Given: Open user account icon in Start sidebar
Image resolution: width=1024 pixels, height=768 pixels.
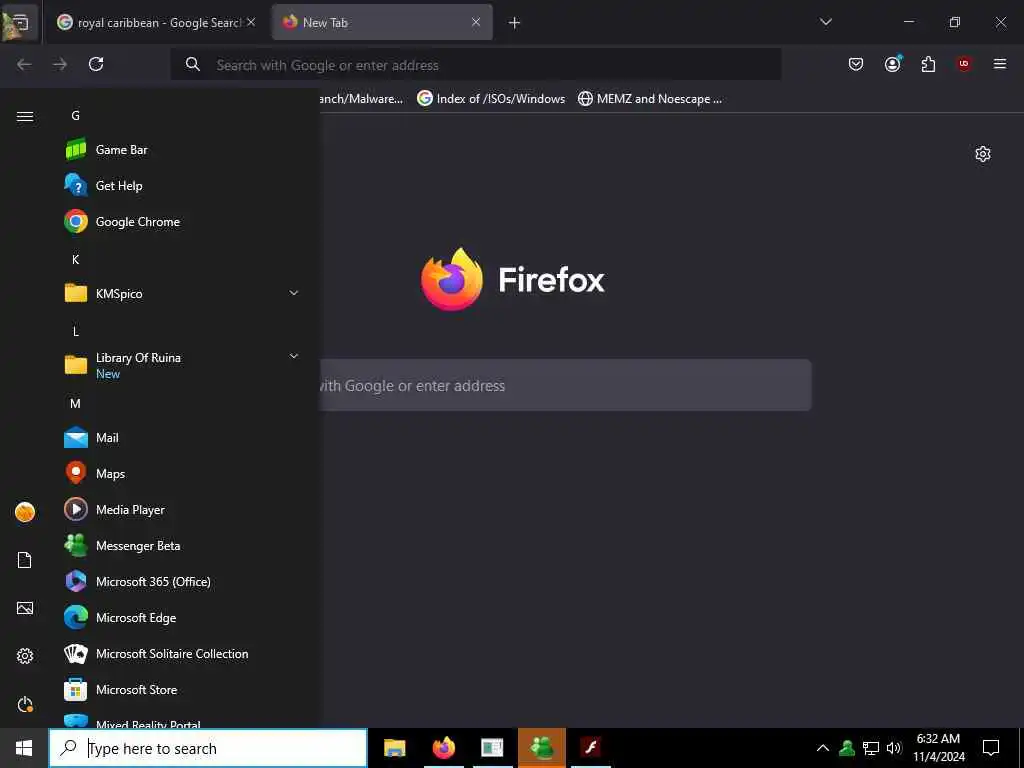Looking at the screenshot, I should coord(25,512).
